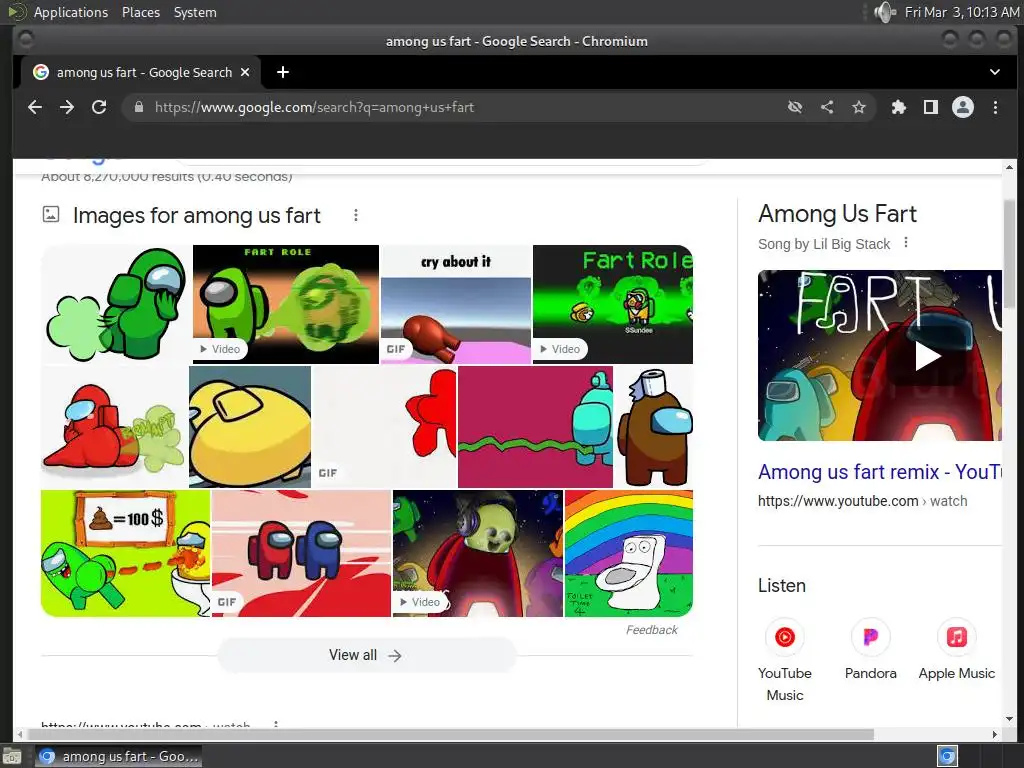
Task: Open video thumbnail with headphones character
Action: click(x=477, y=553)
